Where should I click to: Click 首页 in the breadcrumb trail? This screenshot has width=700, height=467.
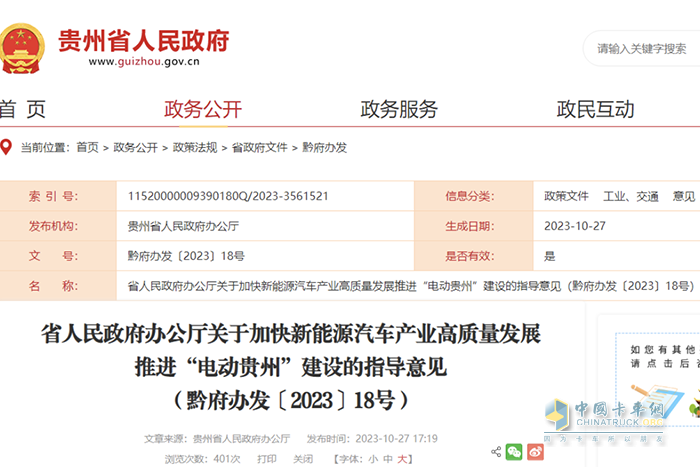point(87,147)
